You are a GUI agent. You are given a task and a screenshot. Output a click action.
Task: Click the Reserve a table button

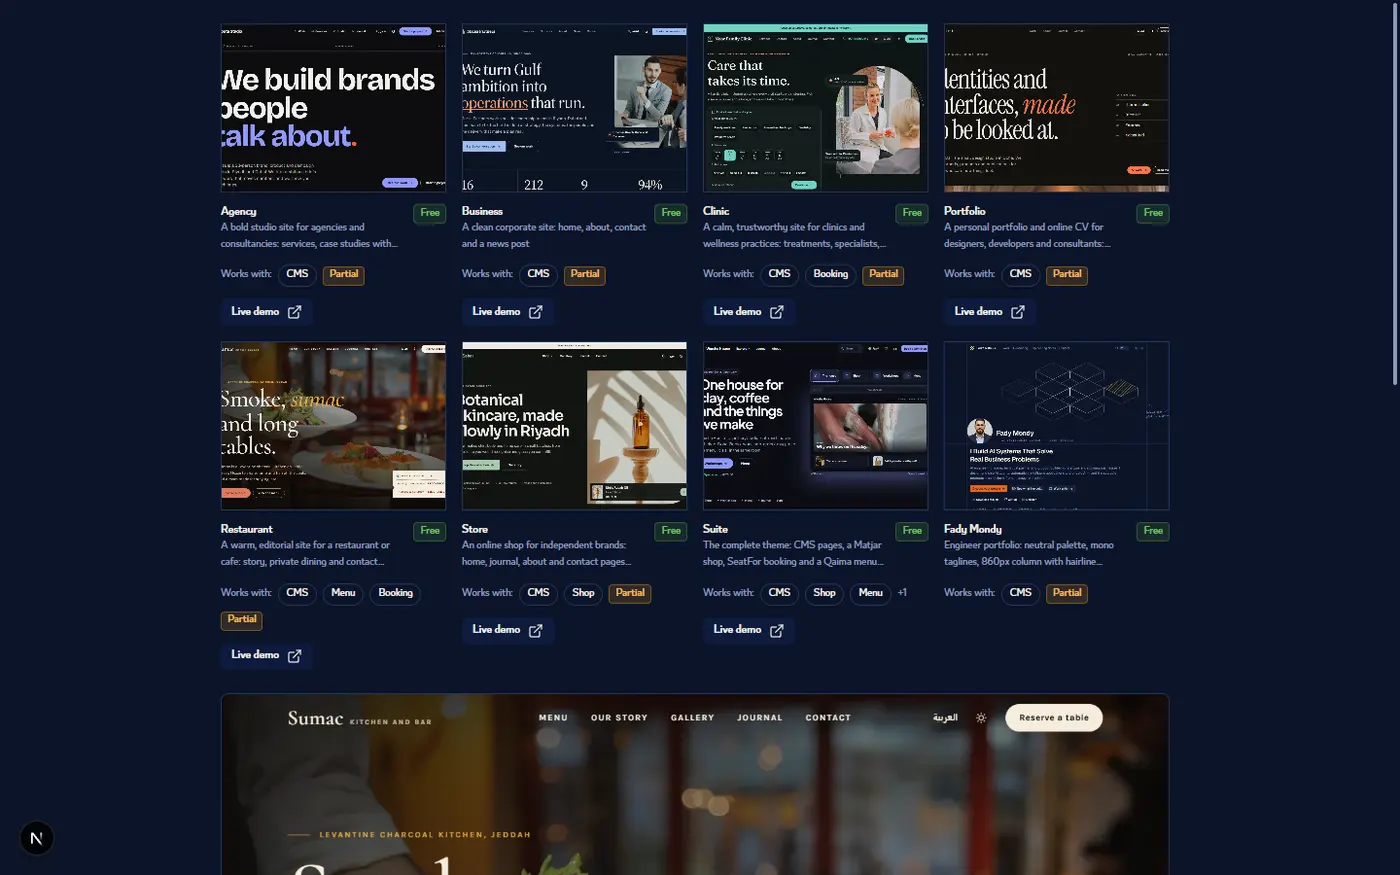click(1054, 718)
